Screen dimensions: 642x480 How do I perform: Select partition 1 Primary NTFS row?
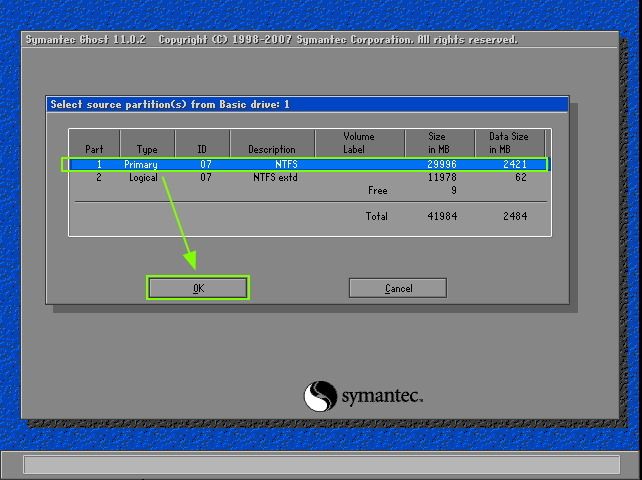[309, 164]
